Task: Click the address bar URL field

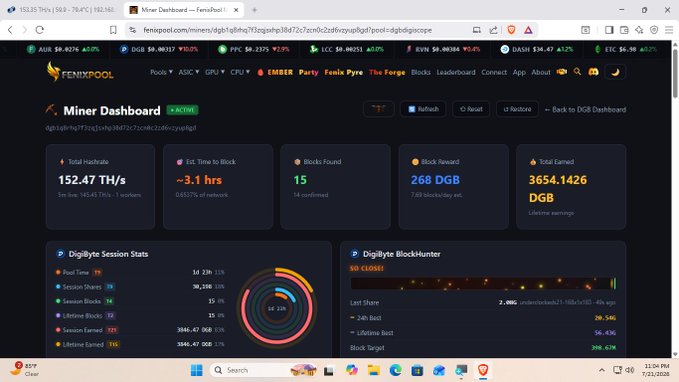Action: [288, 30]
